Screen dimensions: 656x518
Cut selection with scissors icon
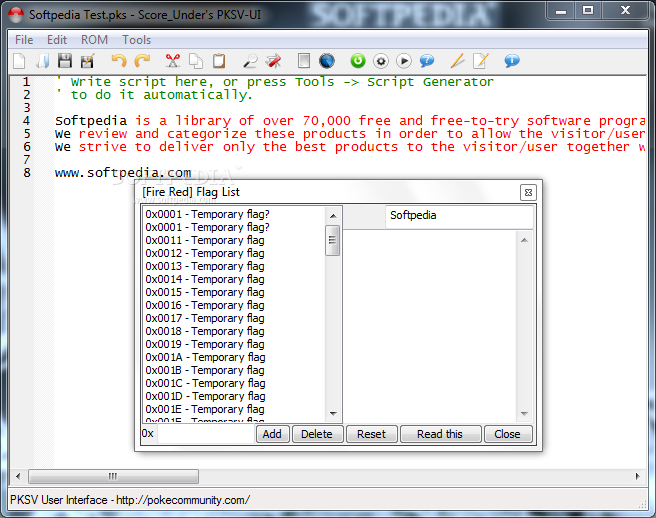pos(172,61)
